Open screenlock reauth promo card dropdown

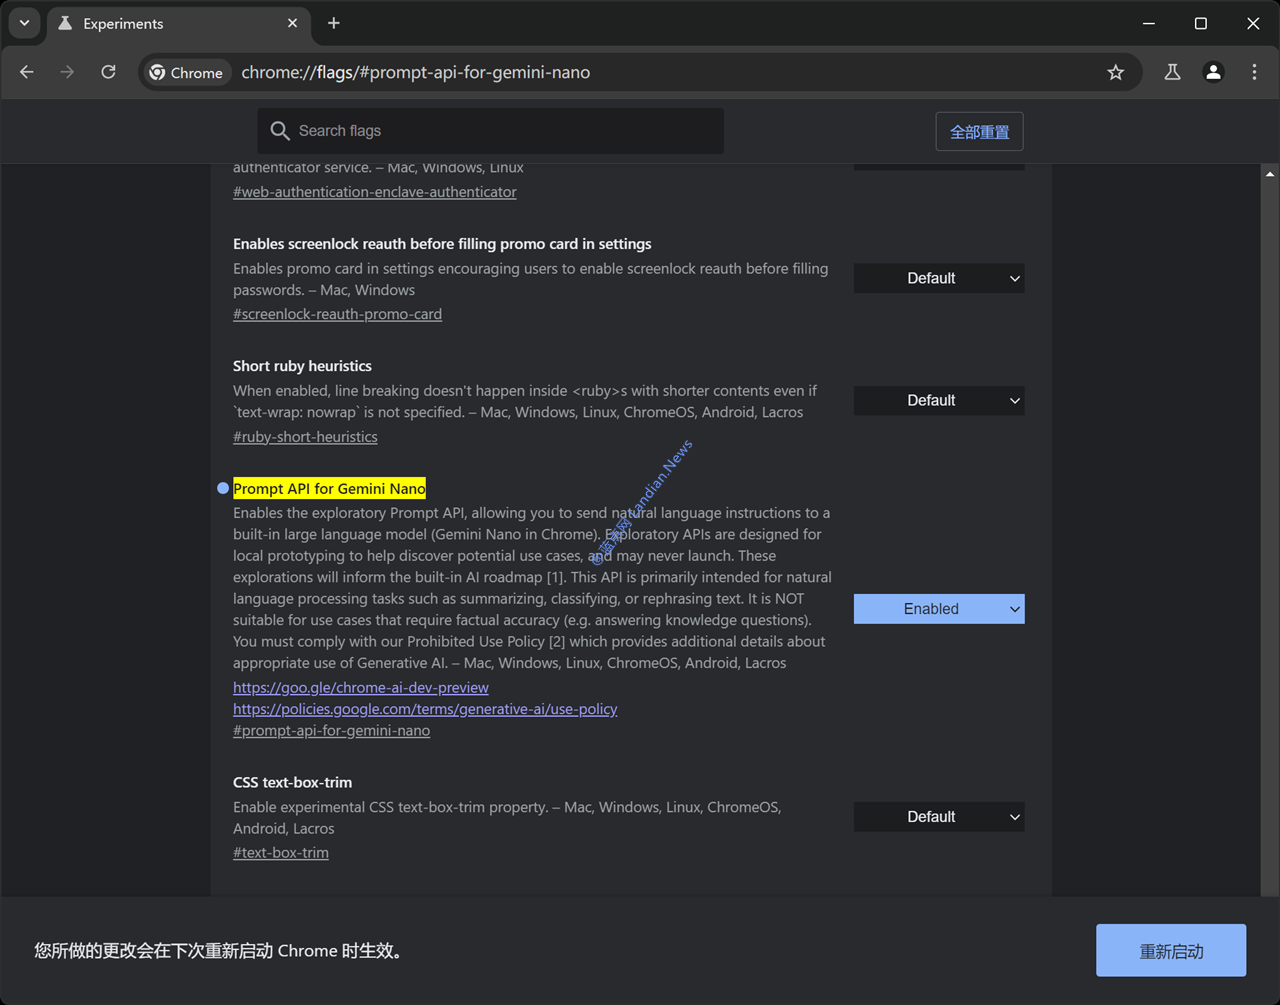point(938,279)
